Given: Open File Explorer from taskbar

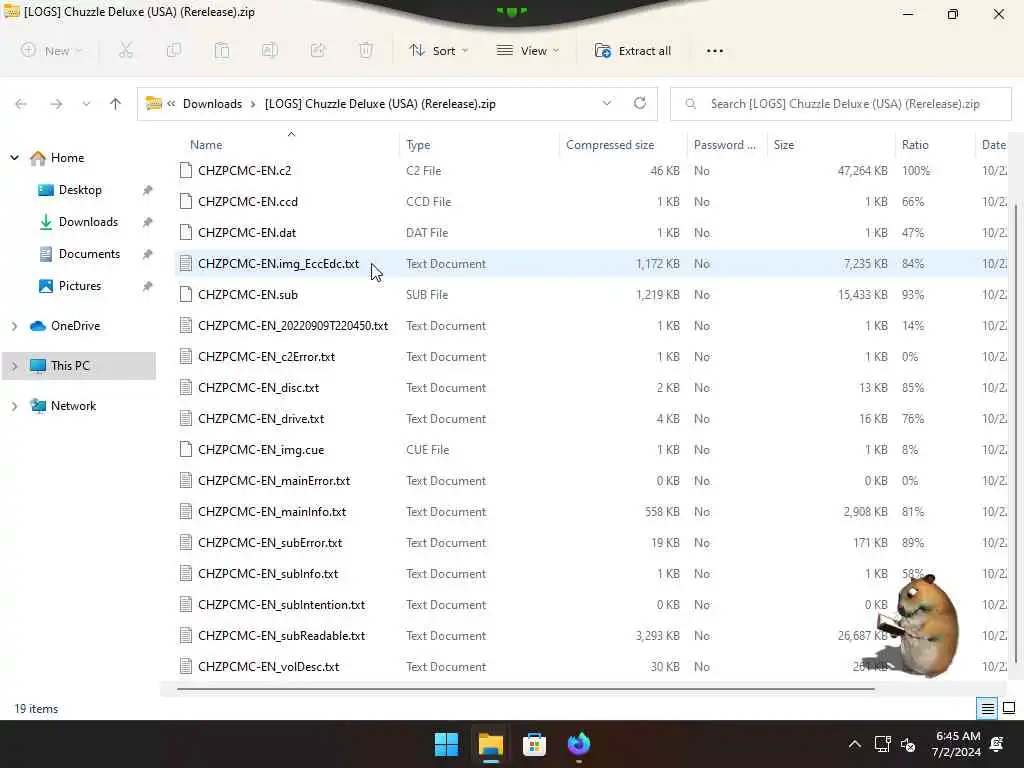Looking at the screenshot, I should [490, 744].
